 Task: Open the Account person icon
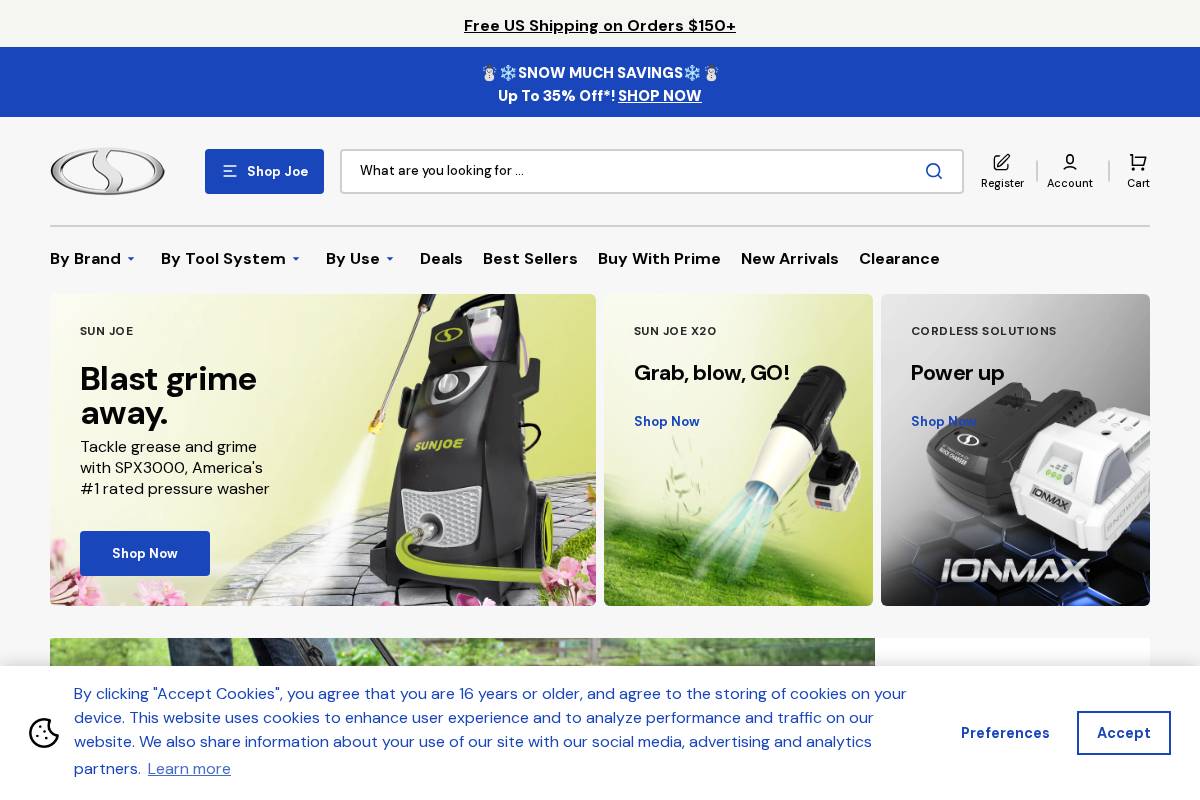(1070, 162)
